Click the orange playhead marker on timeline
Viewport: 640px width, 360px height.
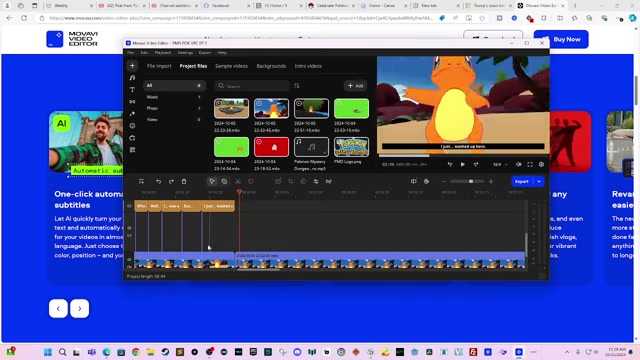click(x=240, y=192)
